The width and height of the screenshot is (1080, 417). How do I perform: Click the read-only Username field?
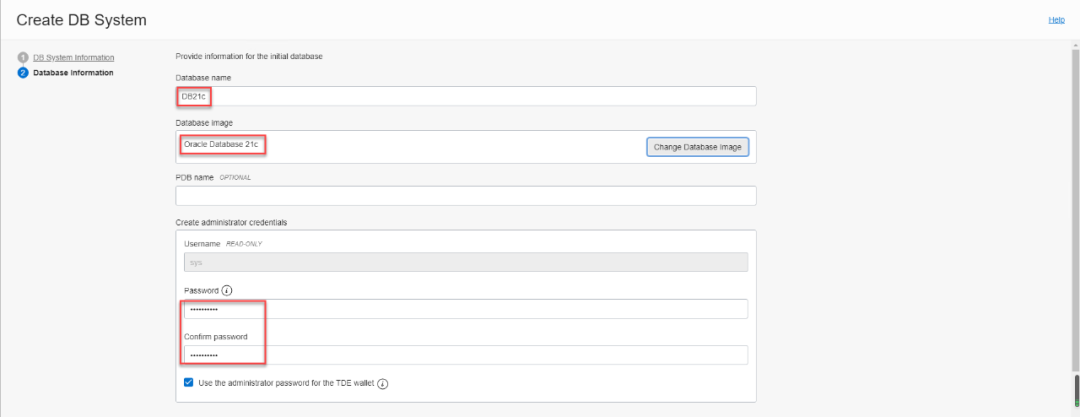[465, 262]
